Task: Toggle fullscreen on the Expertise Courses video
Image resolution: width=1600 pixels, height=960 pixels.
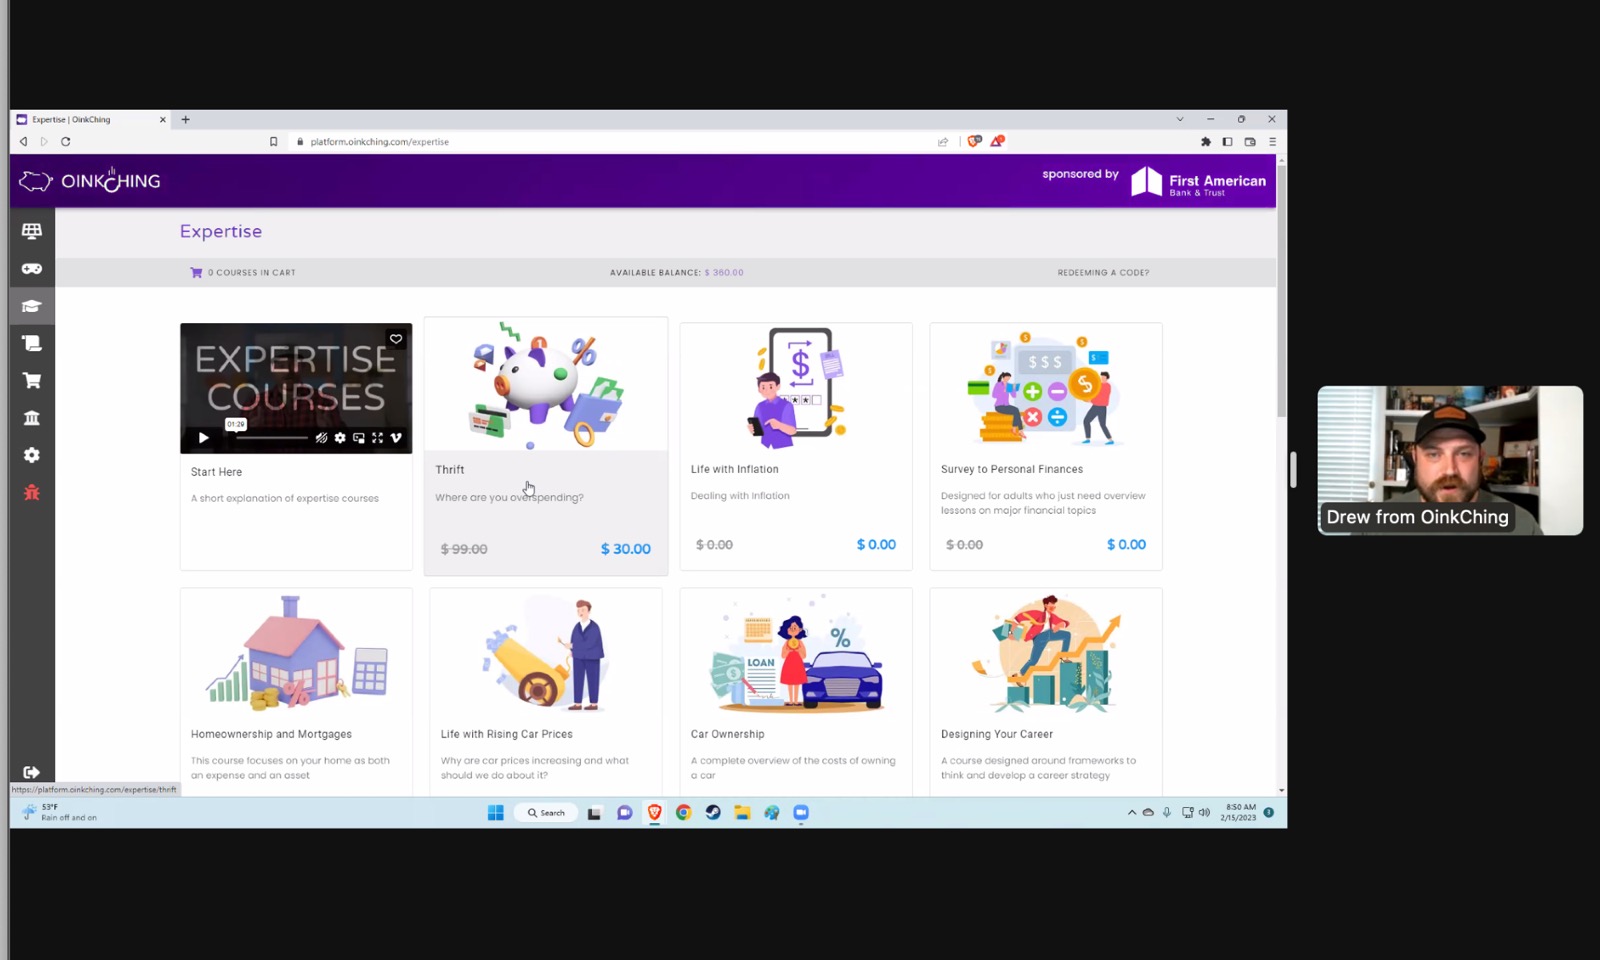Action: (x=377, y=438)
